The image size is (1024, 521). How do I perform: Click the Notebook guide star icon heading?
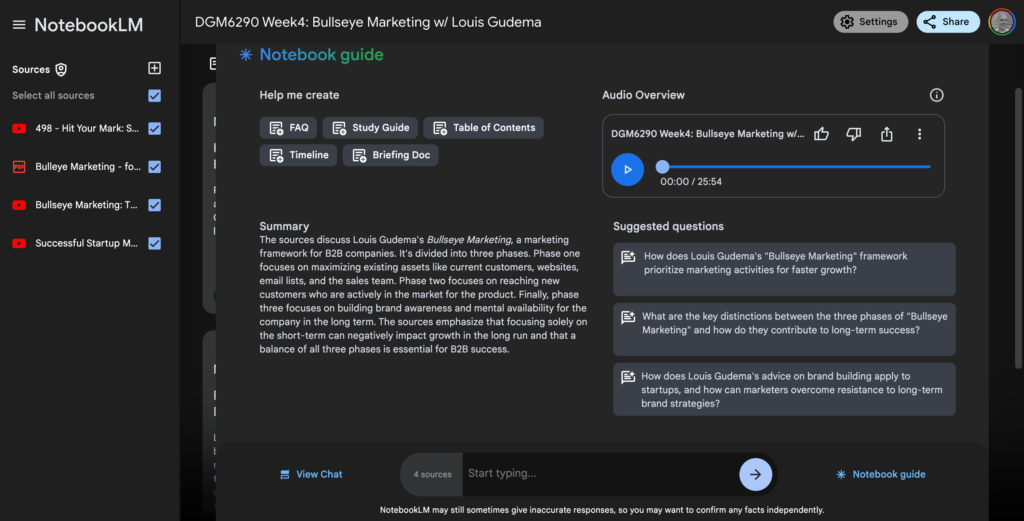pyautogui.click(x=246, y=55)
